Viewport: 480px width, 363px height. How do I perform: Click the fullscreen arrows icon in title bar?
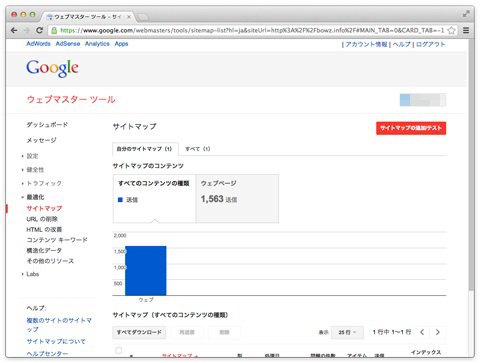tap(466, 14)
